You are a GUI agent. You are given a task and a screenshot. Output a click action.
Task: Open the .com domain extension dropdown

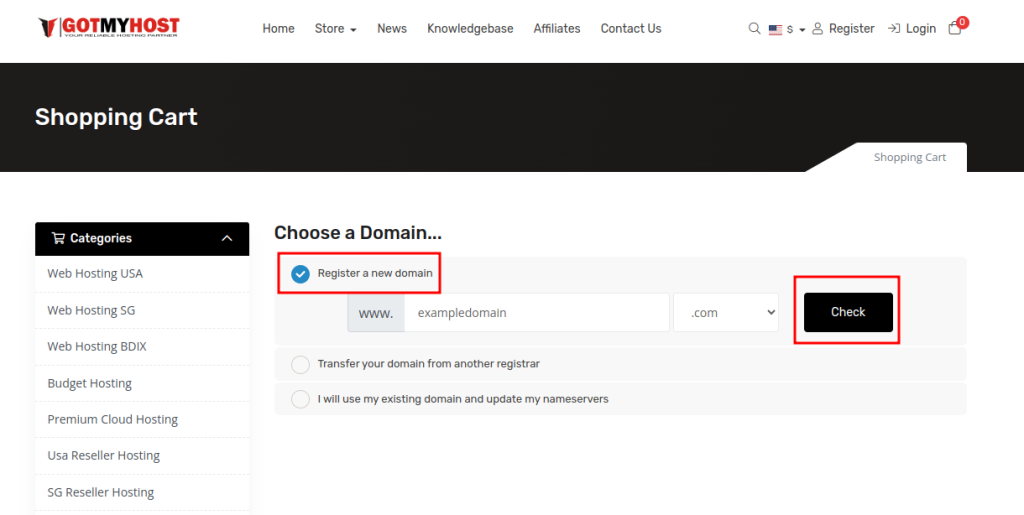[725, 312]
